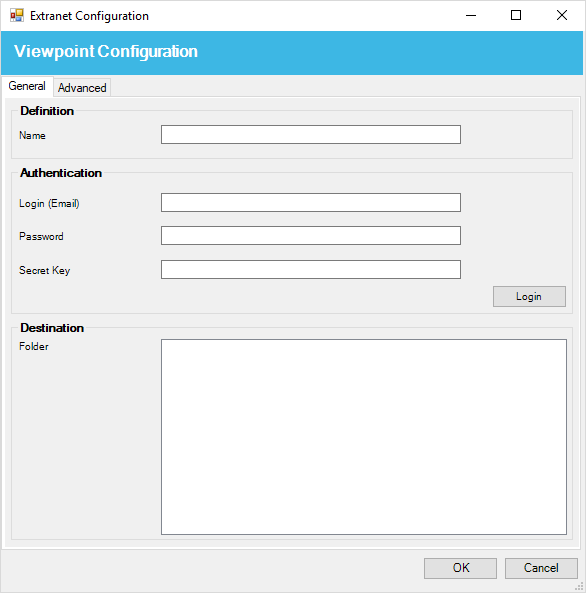Click the Authentication group heading
This screenshot has width=586, height=593.
coord(61,173)
